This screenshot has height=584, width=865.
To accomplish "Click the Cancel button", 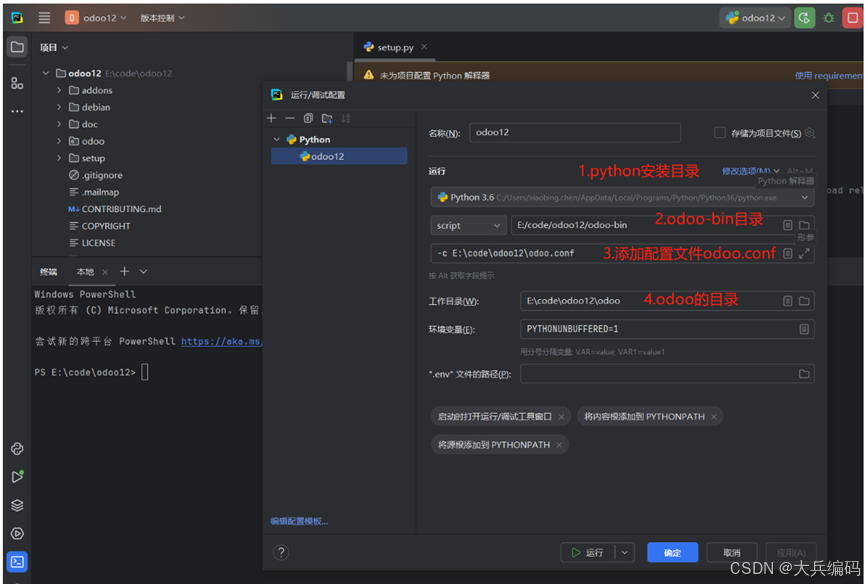I will 731,553.
